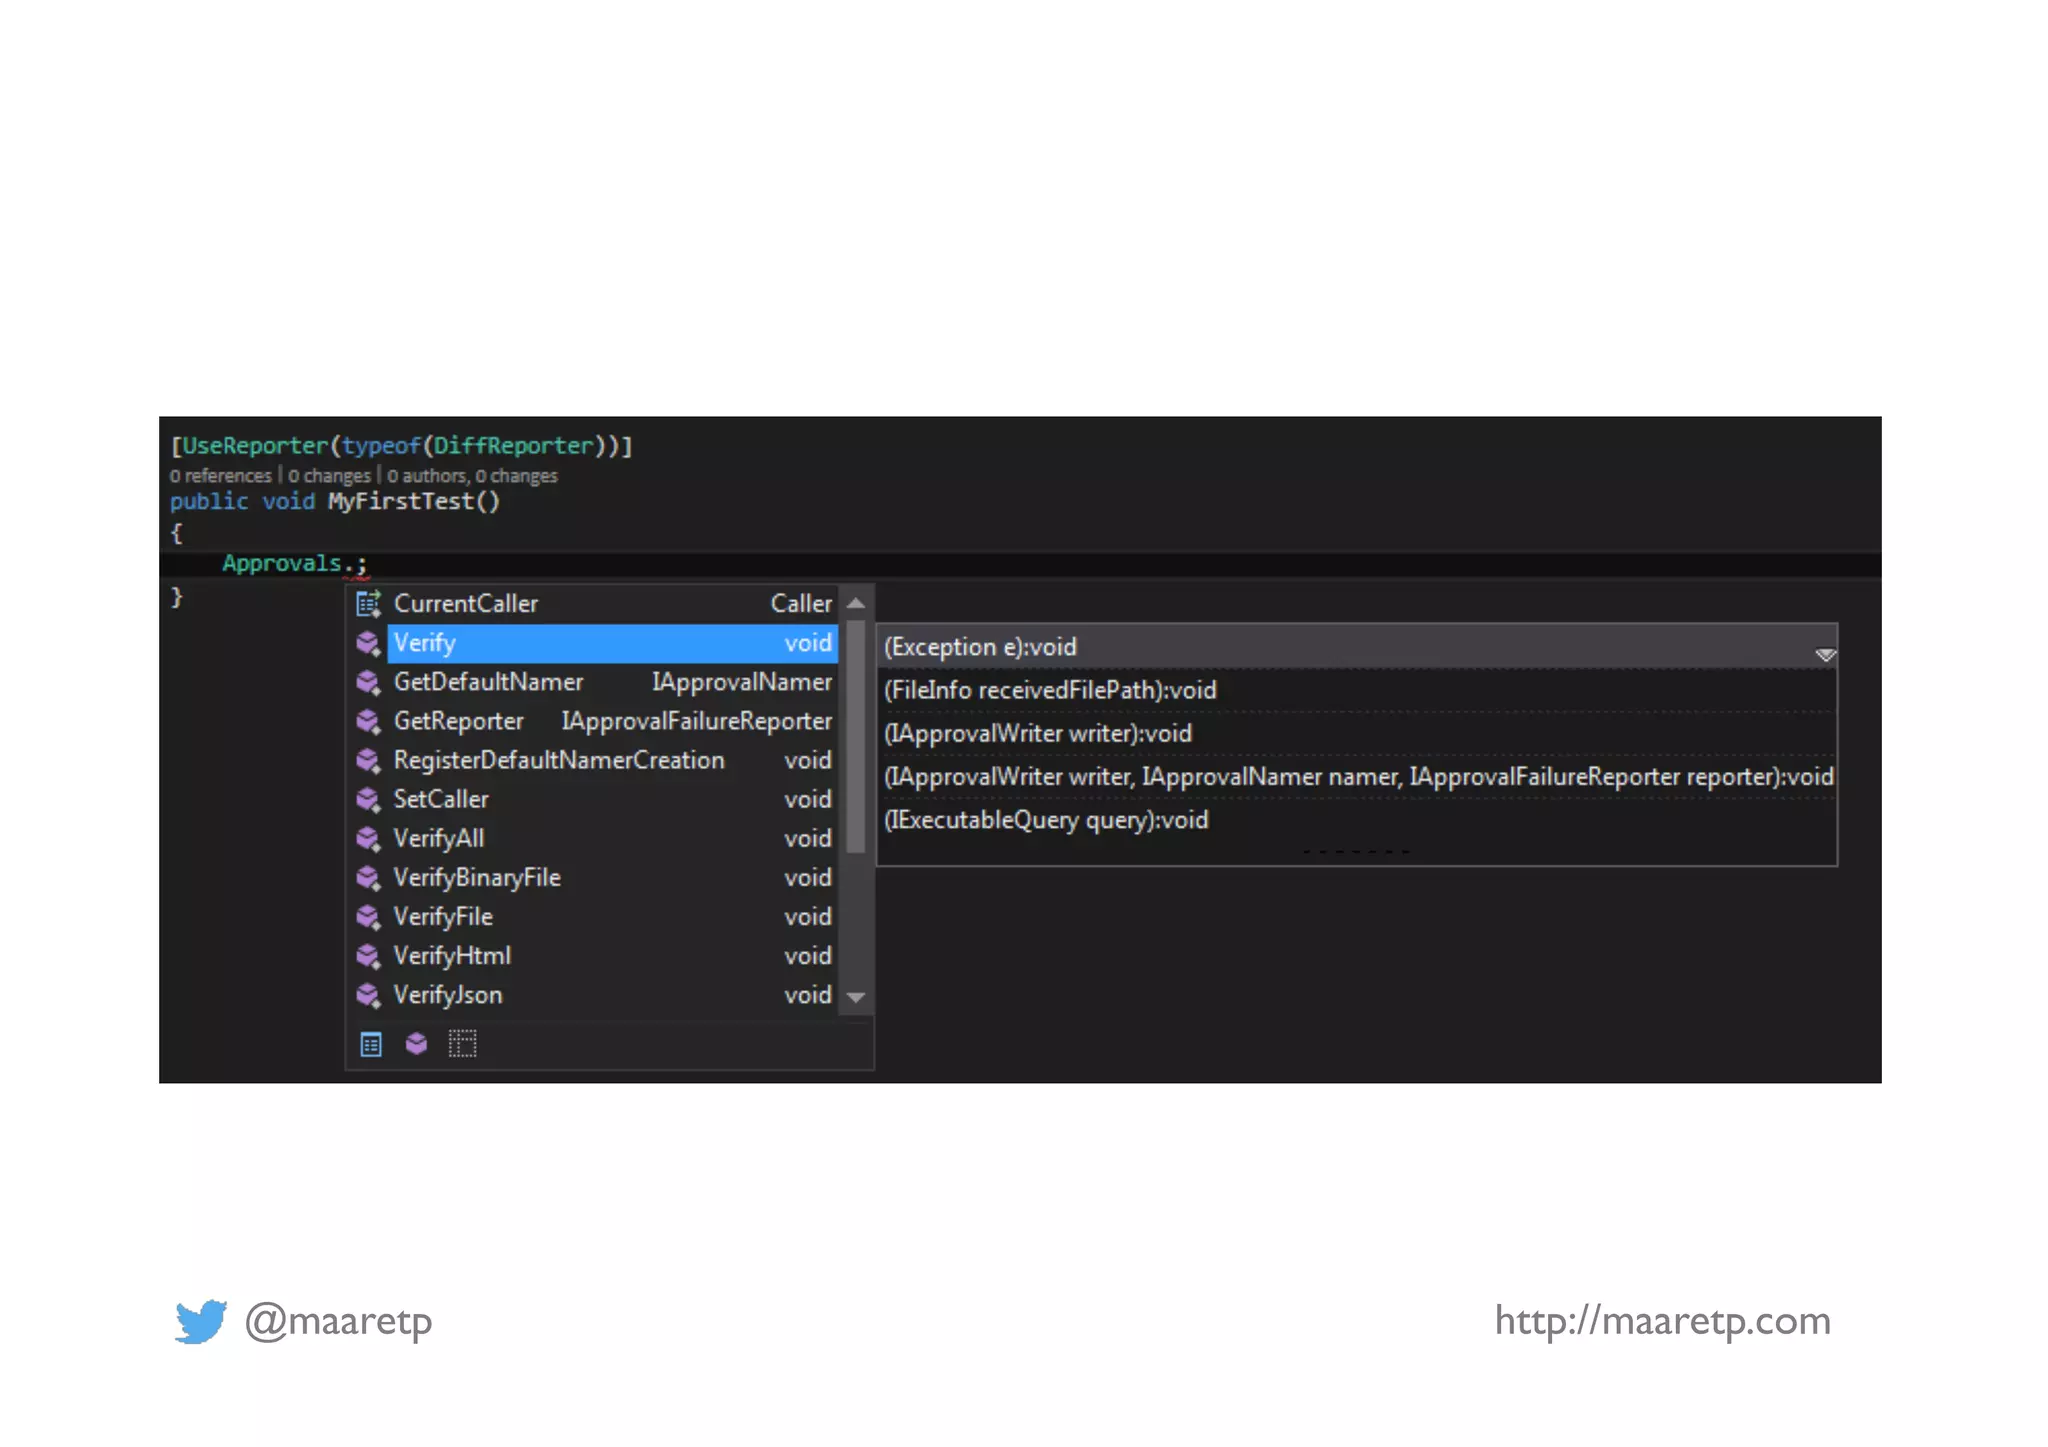Screen dimensions: 2048x1447
Task: Click the VerifyJson method icon
Action: tap(368, 995)
